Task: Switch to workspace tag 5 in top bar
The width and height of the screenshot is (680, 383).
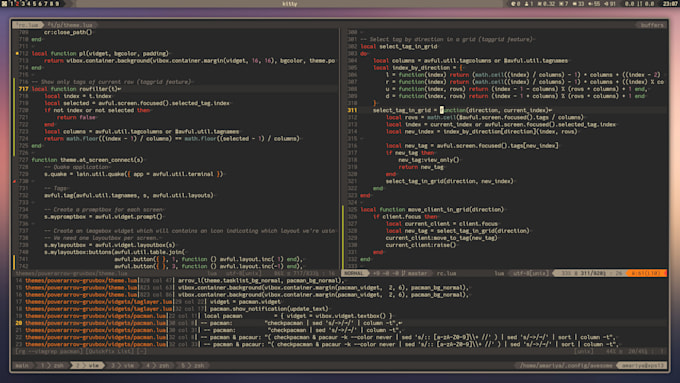Action: [x=34, y=3]
